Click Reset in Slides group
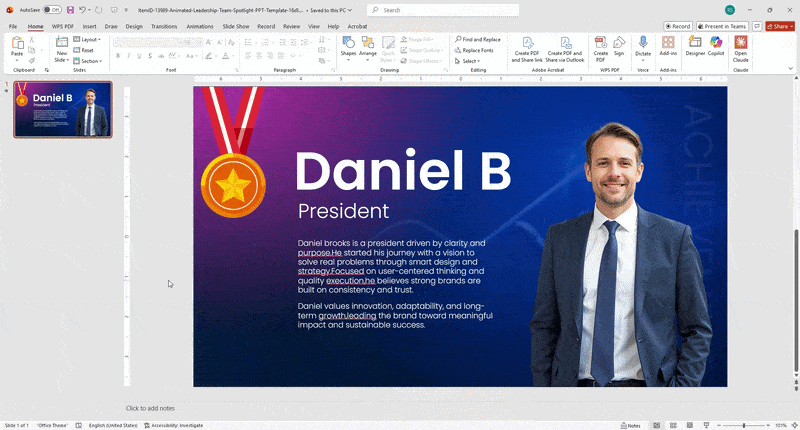 pyautogui.click(x=84, y=50)
